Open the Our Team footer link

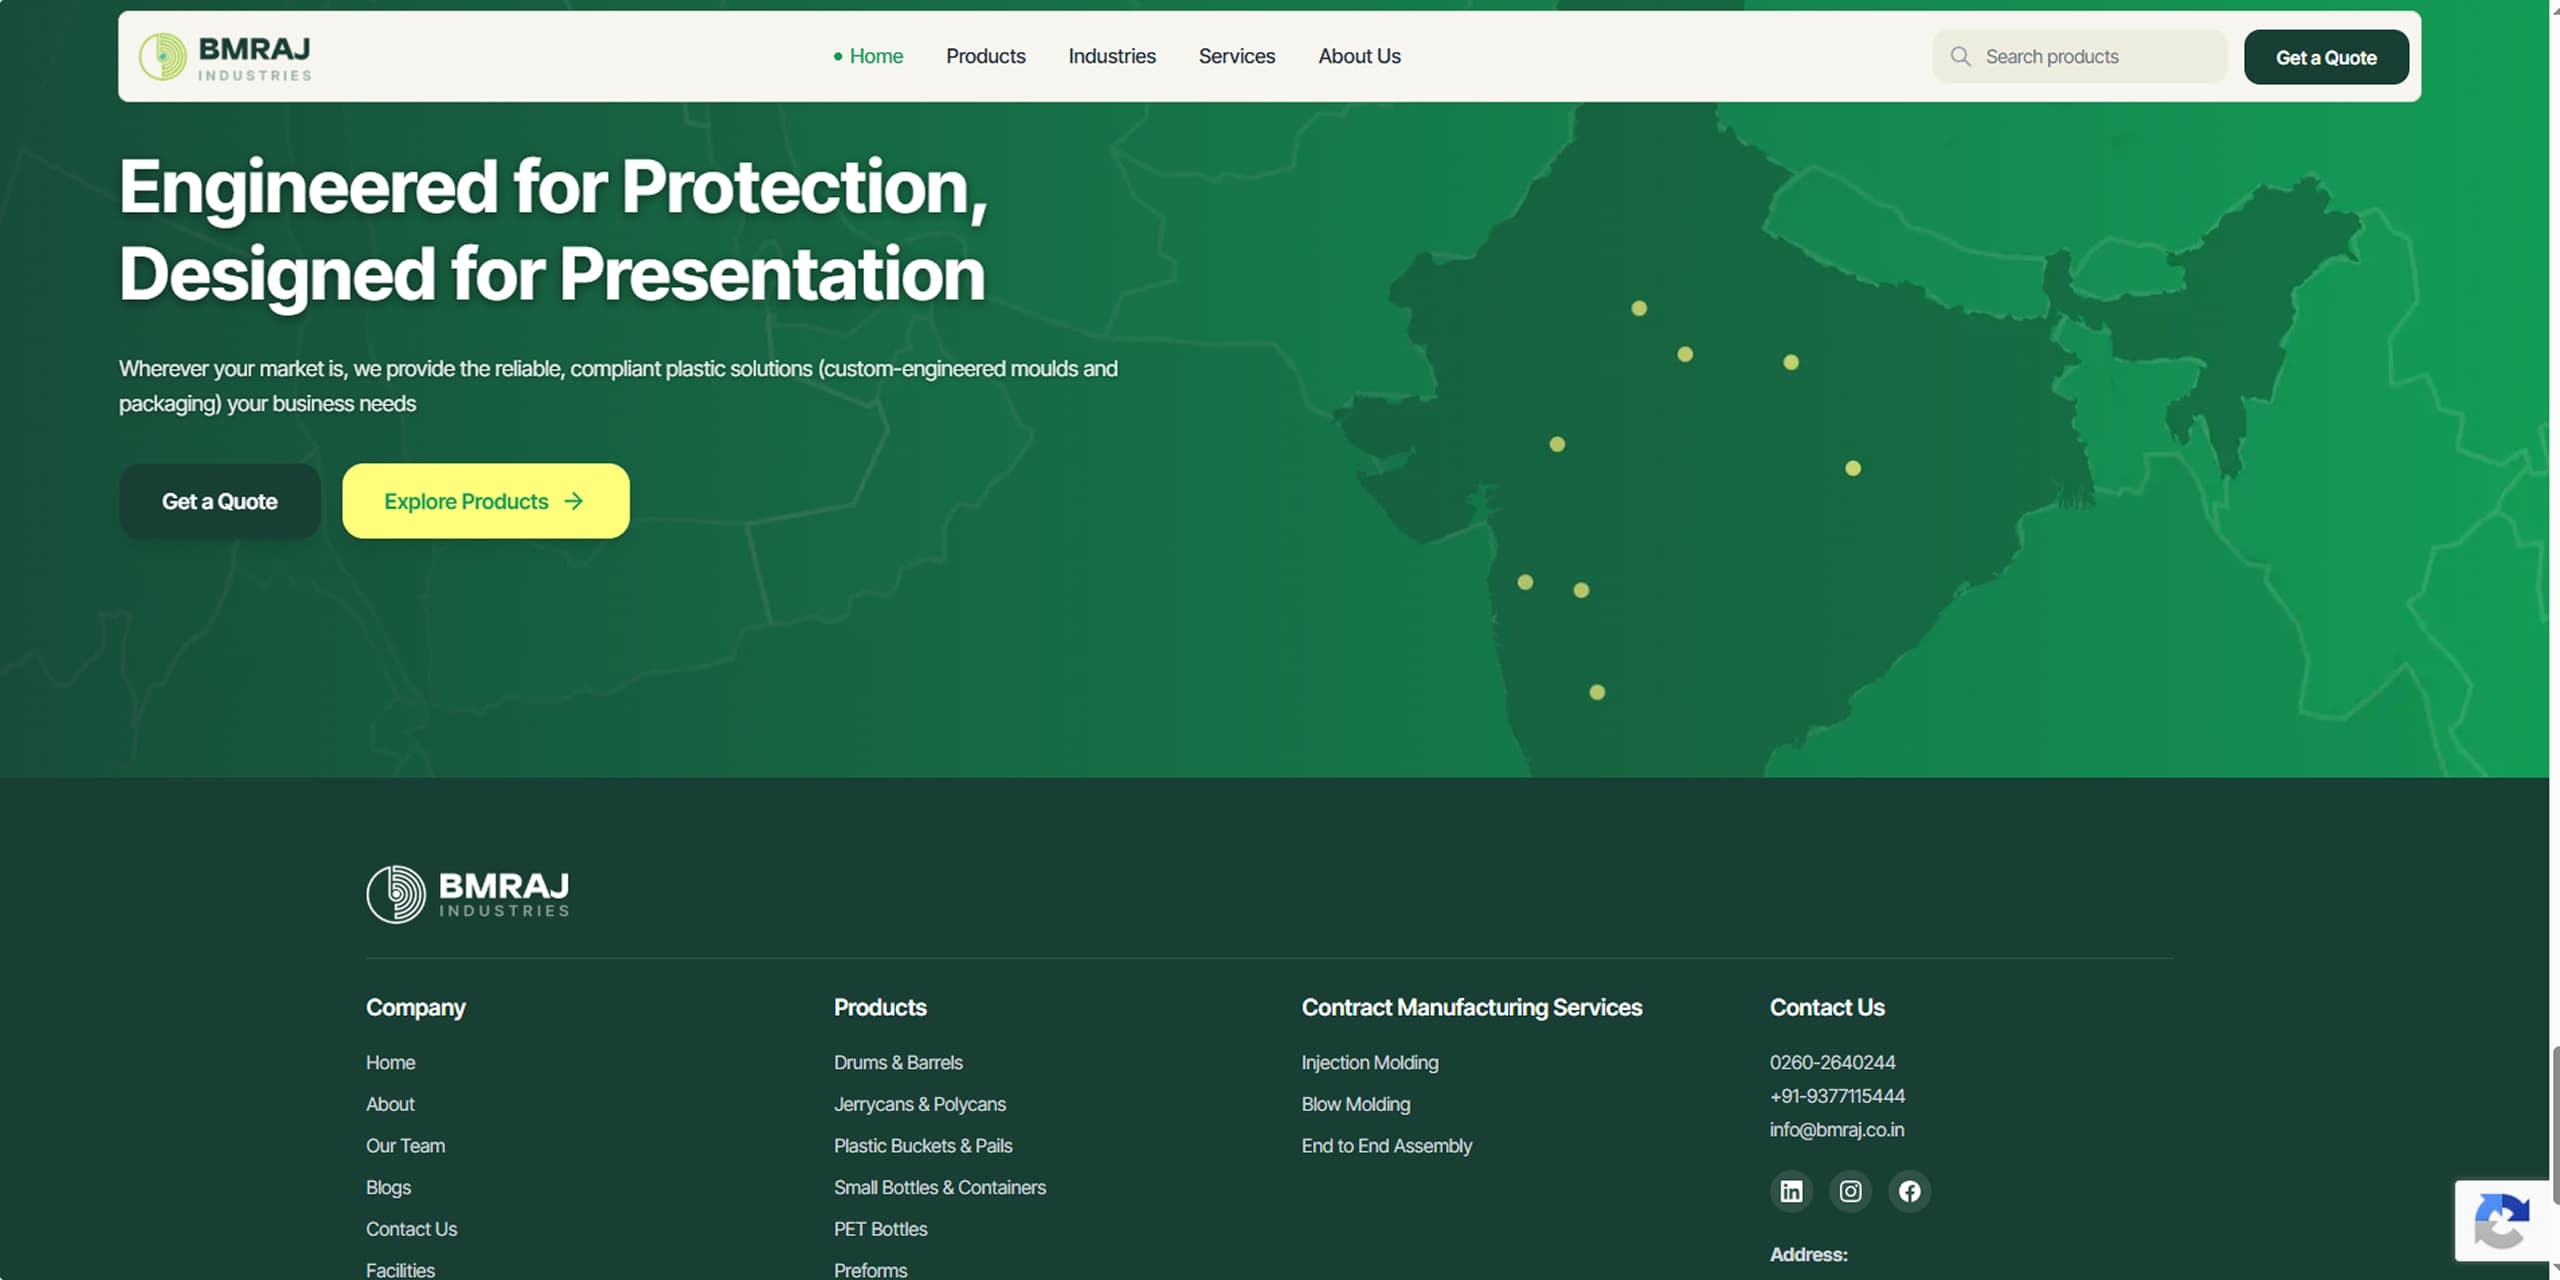click(x=405, y=1146)
